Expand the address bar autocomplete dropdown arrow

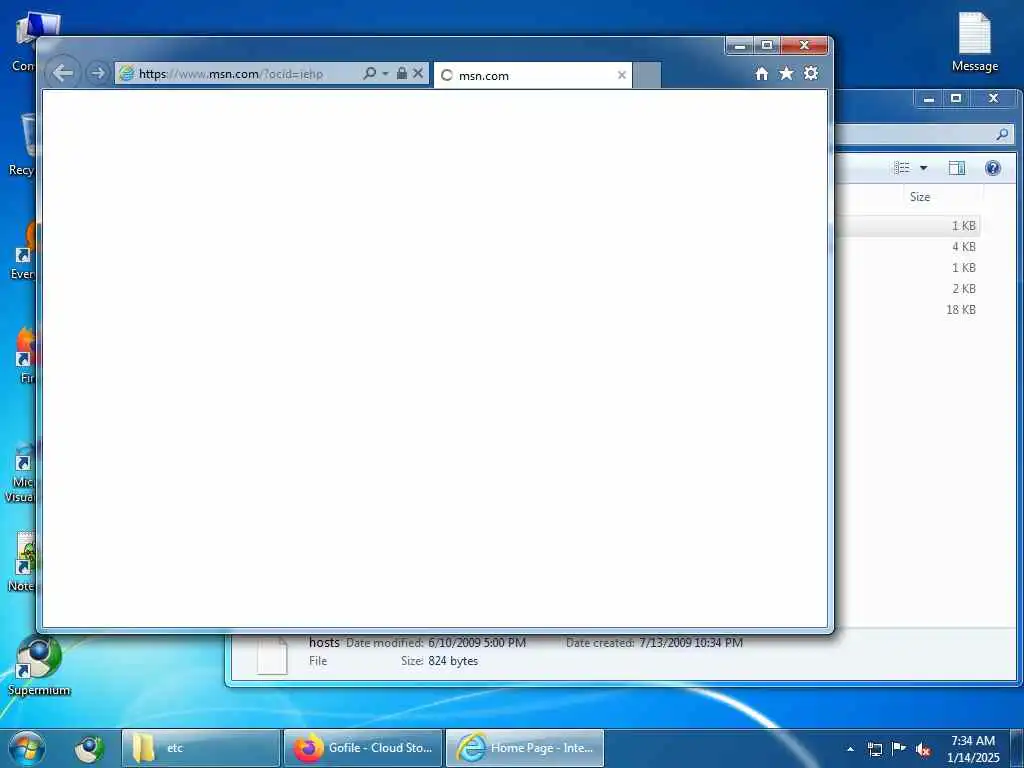(385, 73)
